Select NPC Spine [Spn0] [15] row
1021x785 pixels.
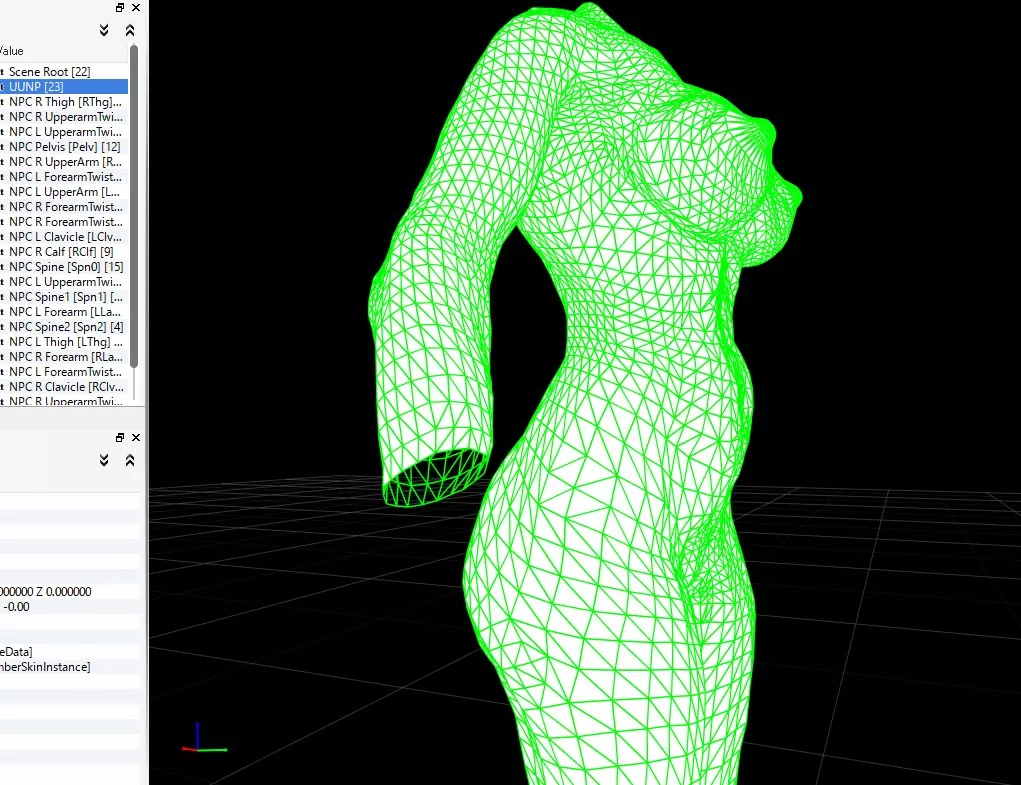pyautogui.click(x=64, y=267)
